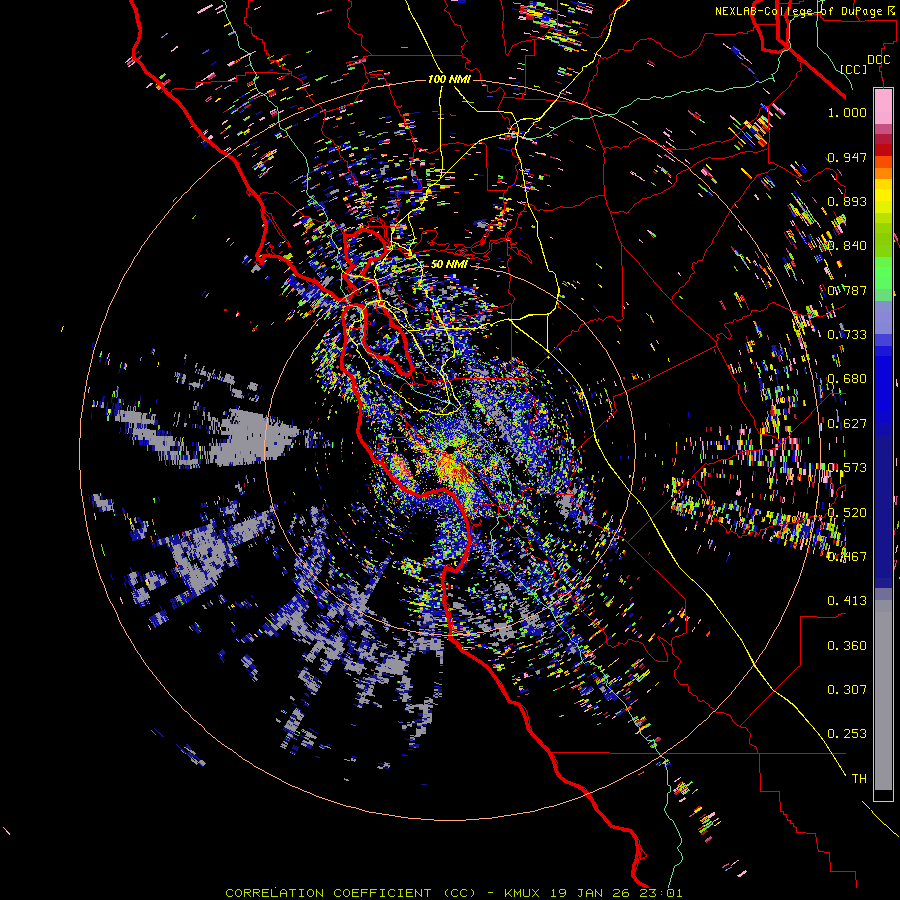900x900 pixels.
Task: Click the 0.680 legend value
Action: point(847,379)
